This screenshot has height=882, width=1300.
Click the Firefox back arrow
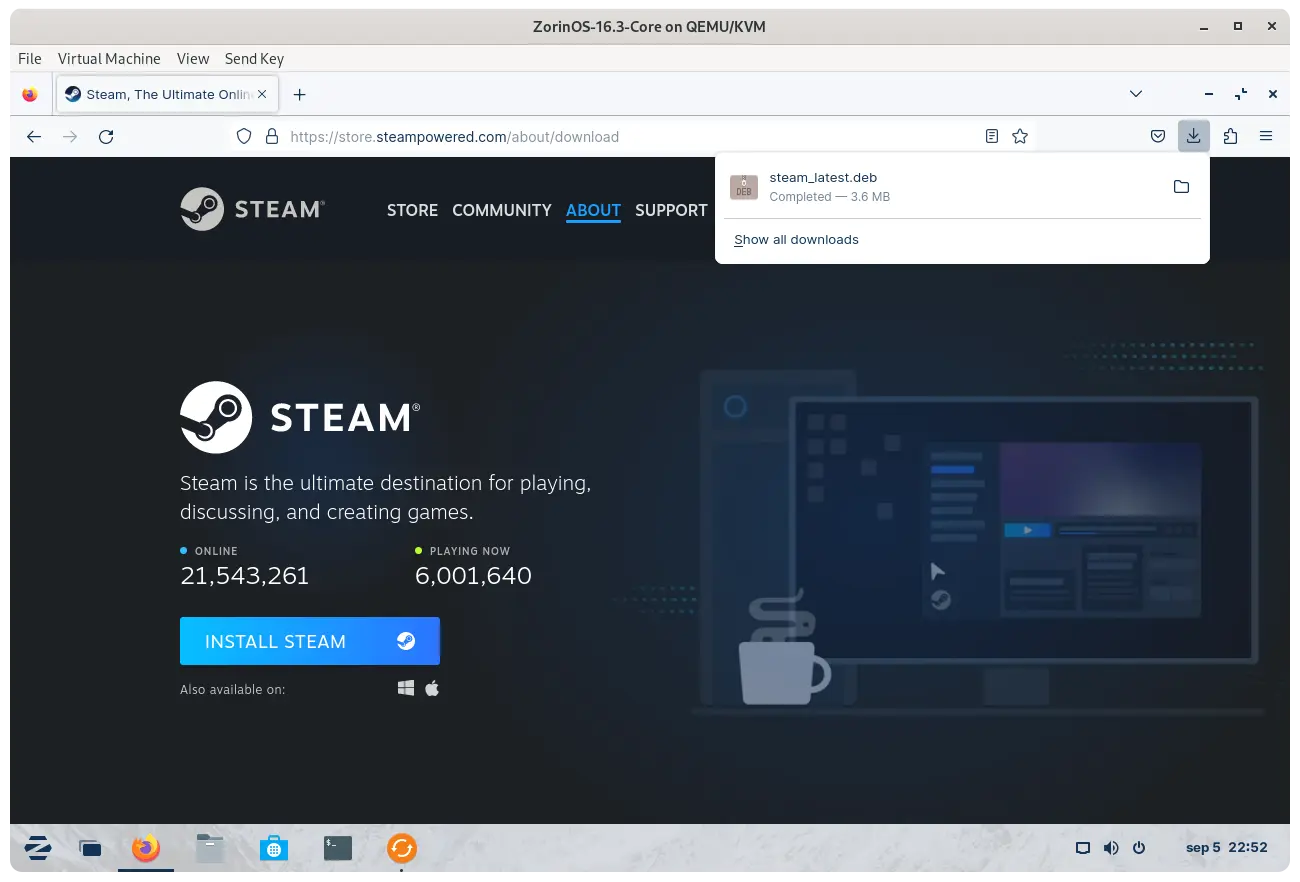tap(34, 136)
